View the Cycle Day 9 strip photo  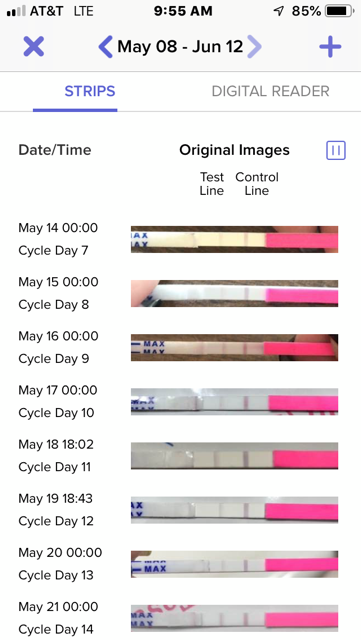pos(234,347)
